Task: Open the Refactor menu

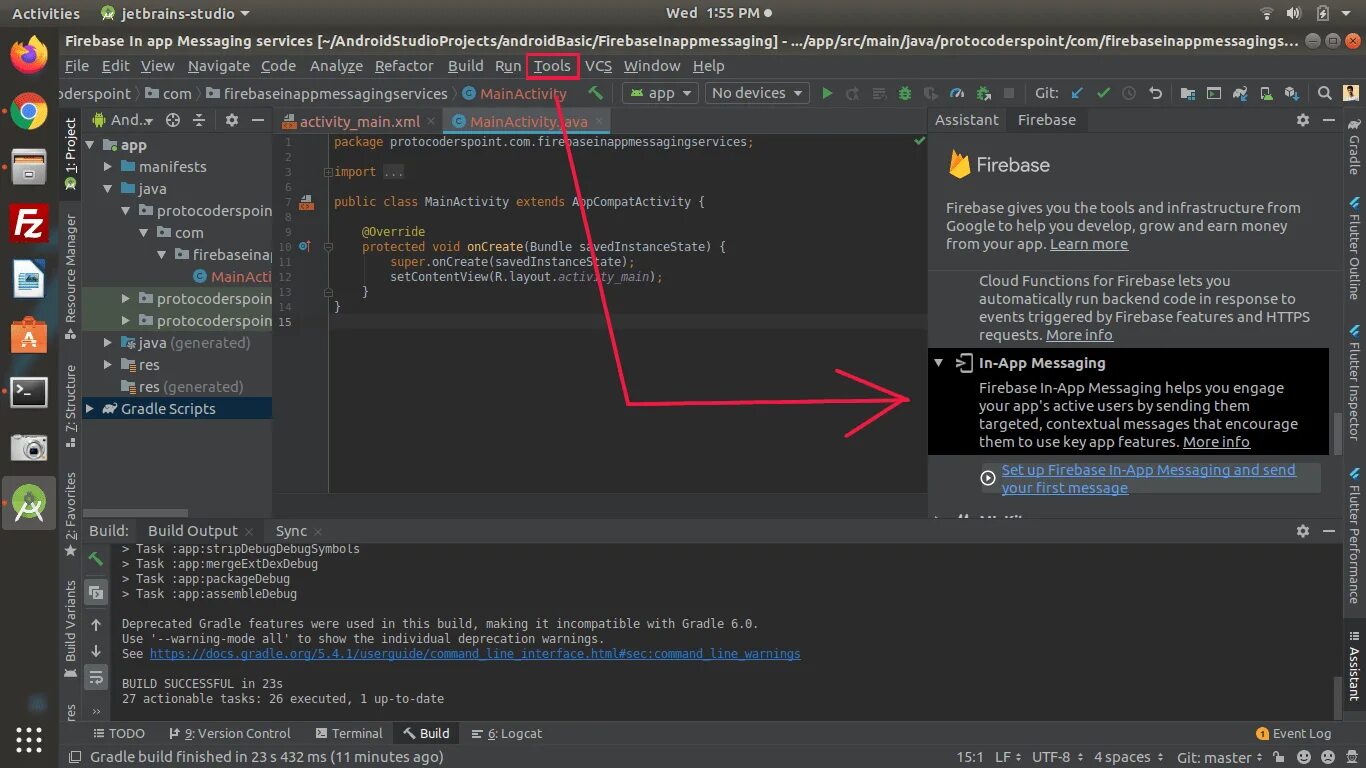Action: [x=404, y=66]
